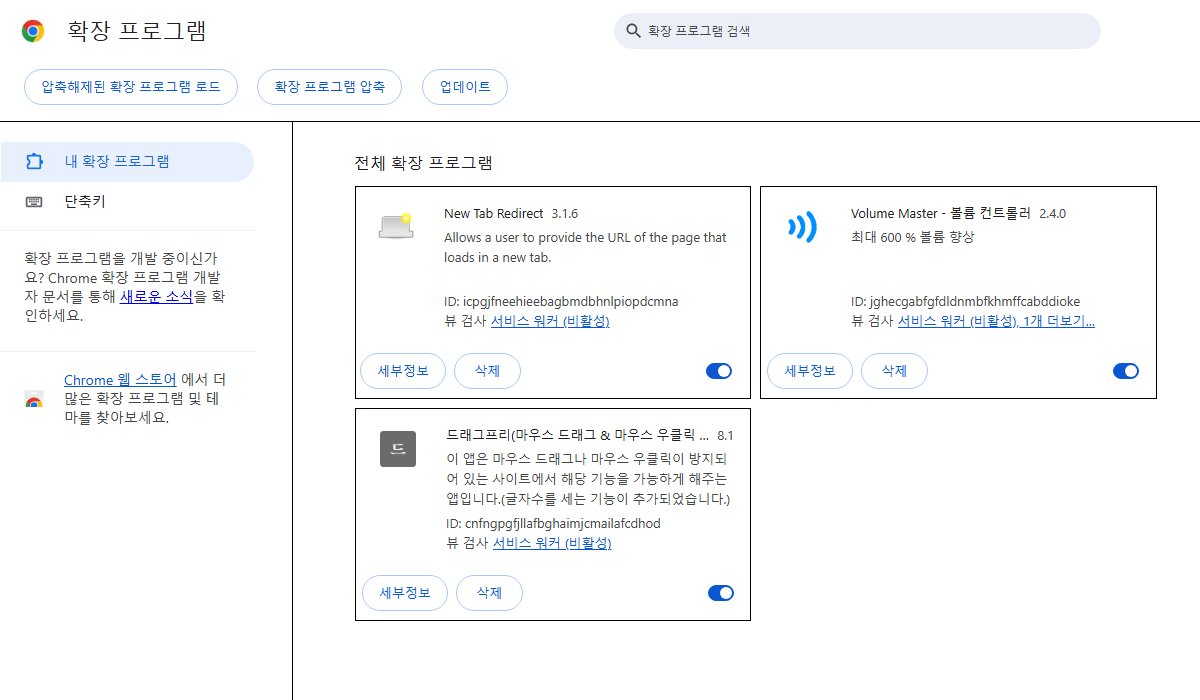Screen dimensions: 1200x700
Task: Click the 업데이트 button
Action: [x=465, y=86]
